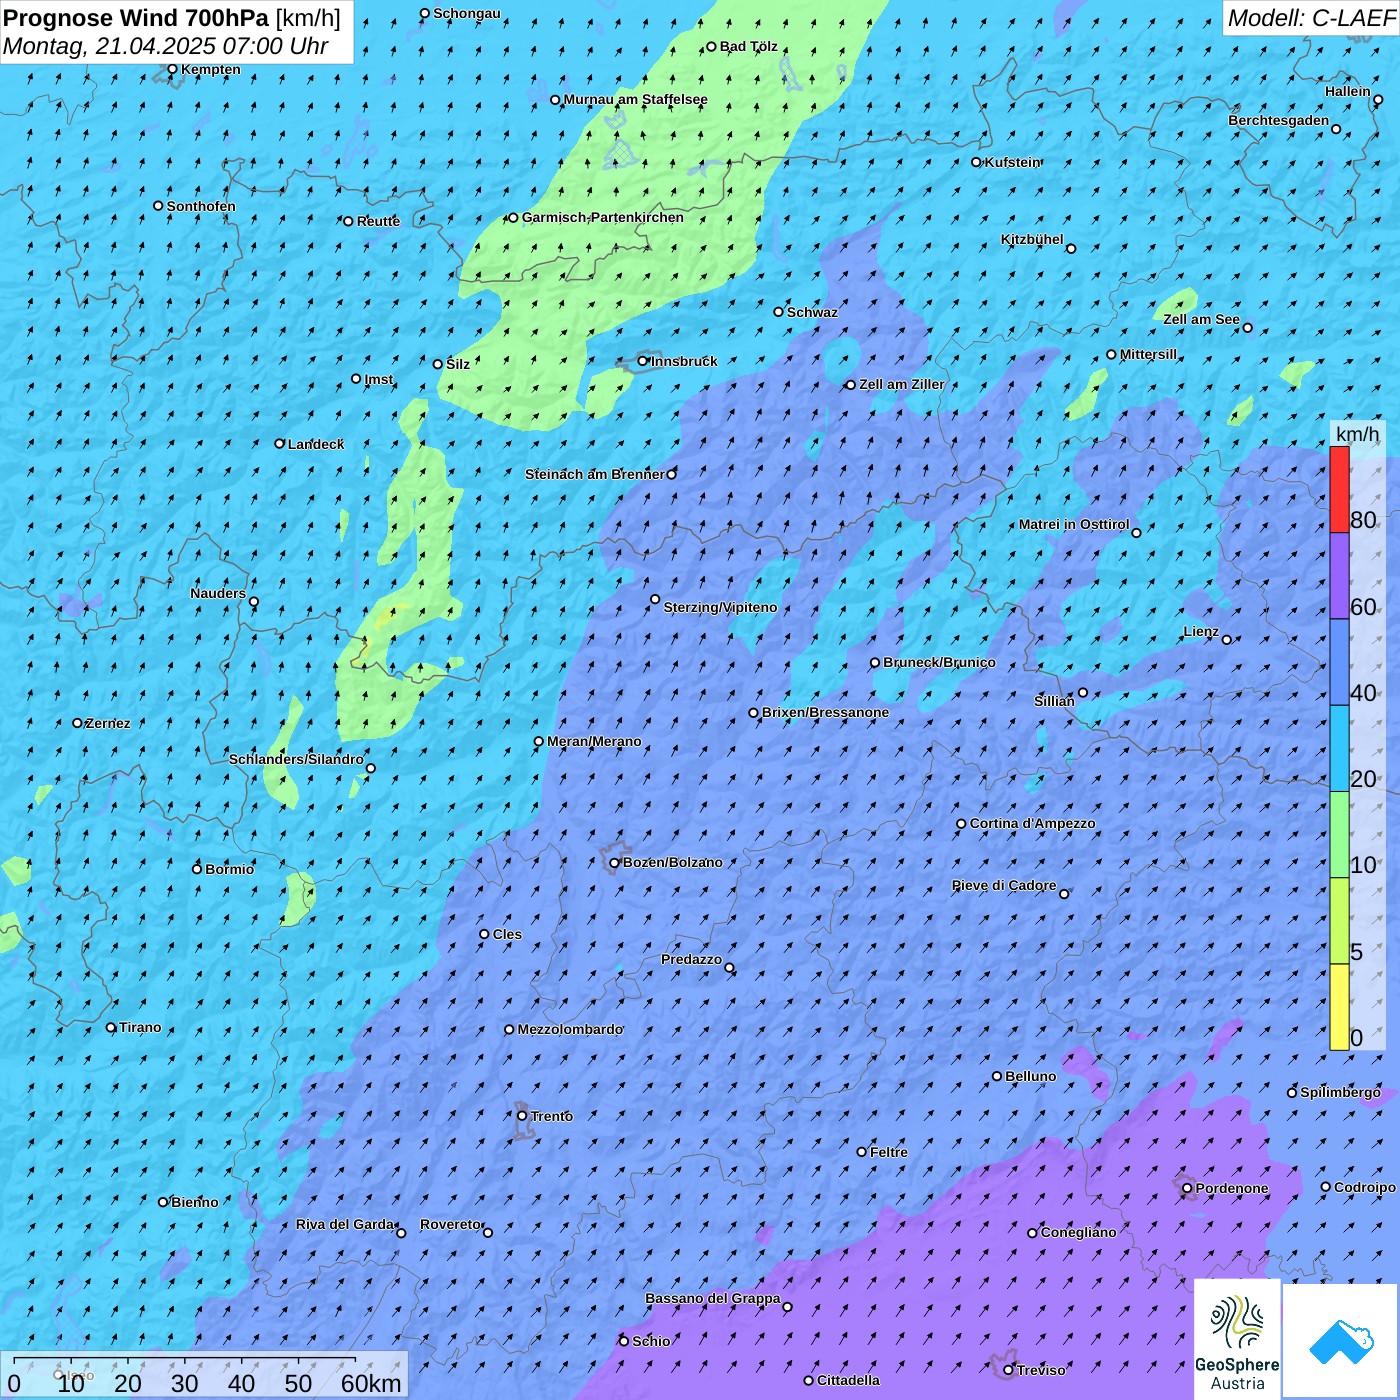Select the yellow 0–5 km/h legend color
The width and height of the screenshot is (1400, 1400).
click(x=1339, y=1007)
